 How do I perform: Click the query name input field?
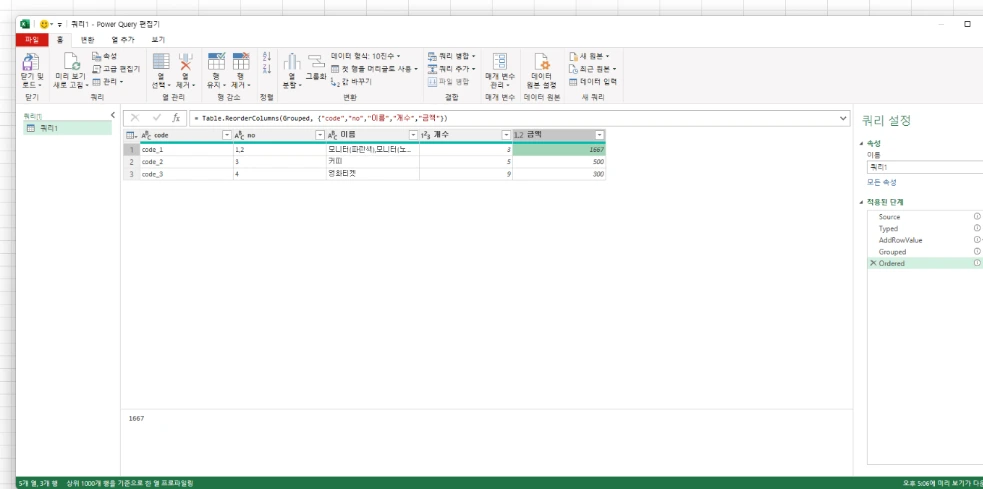(x=925, y=167)
